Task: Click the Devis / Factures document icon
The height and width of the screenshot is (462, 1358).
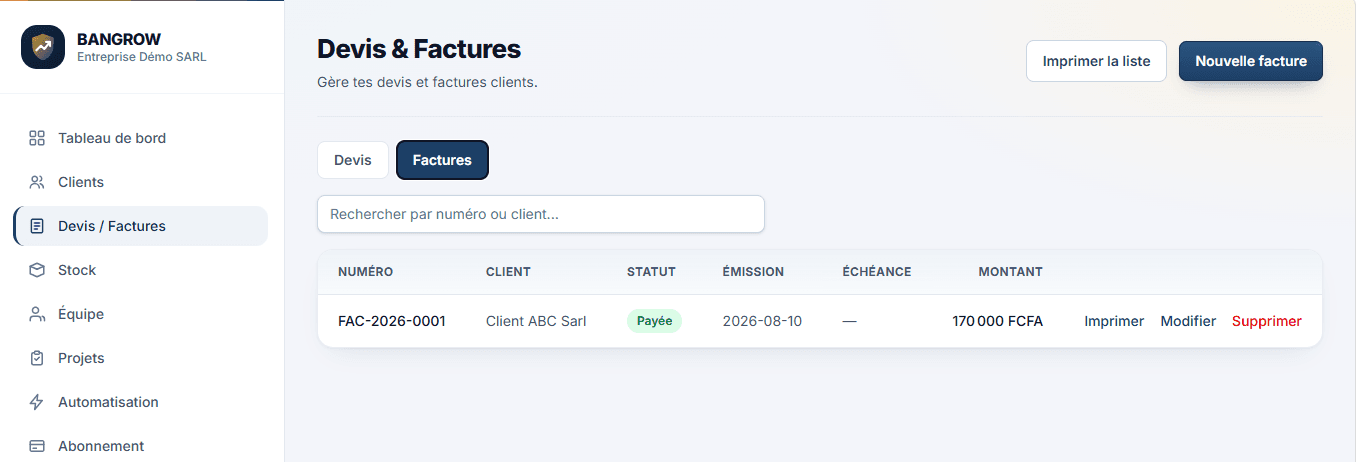Action: [x=37, y=226]
